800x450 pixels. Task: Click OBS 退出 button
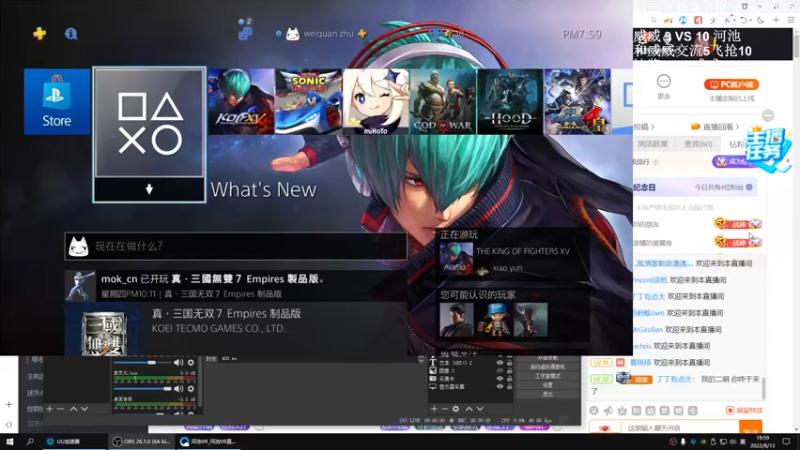tap(547, 394)
